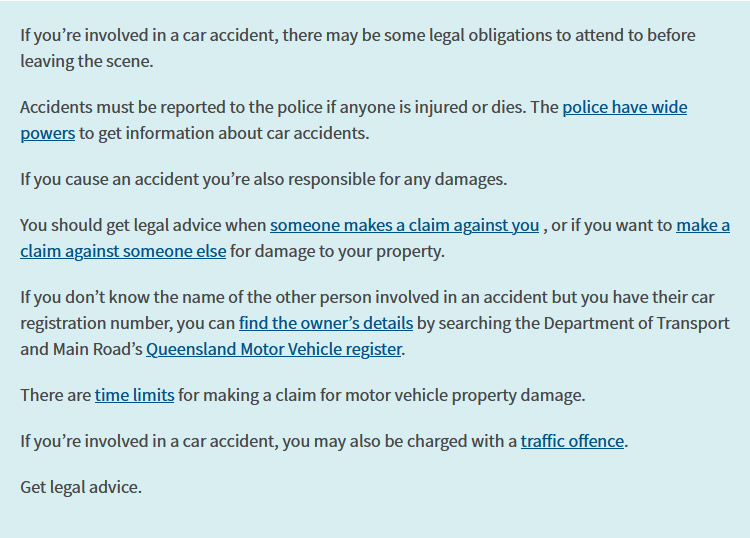This screenshot has width=750, height=538.
Task: Visit the Queensland Motor Vehicle register link
Action: (x=274, y=349)
